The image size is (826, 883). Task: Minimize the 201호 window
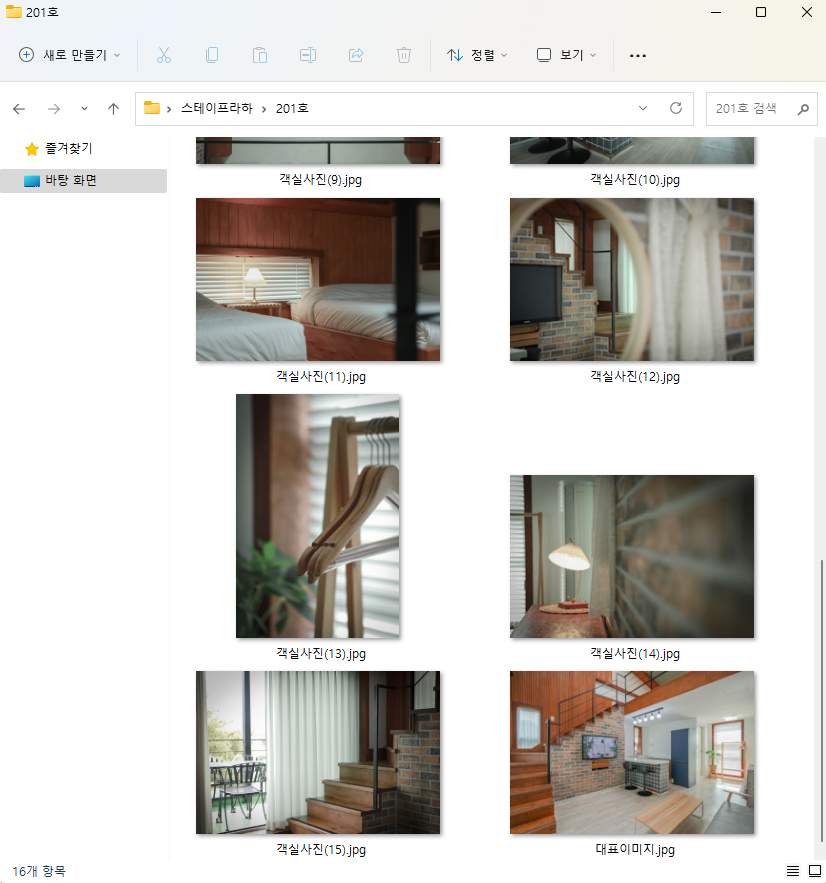tap(716, 12)
